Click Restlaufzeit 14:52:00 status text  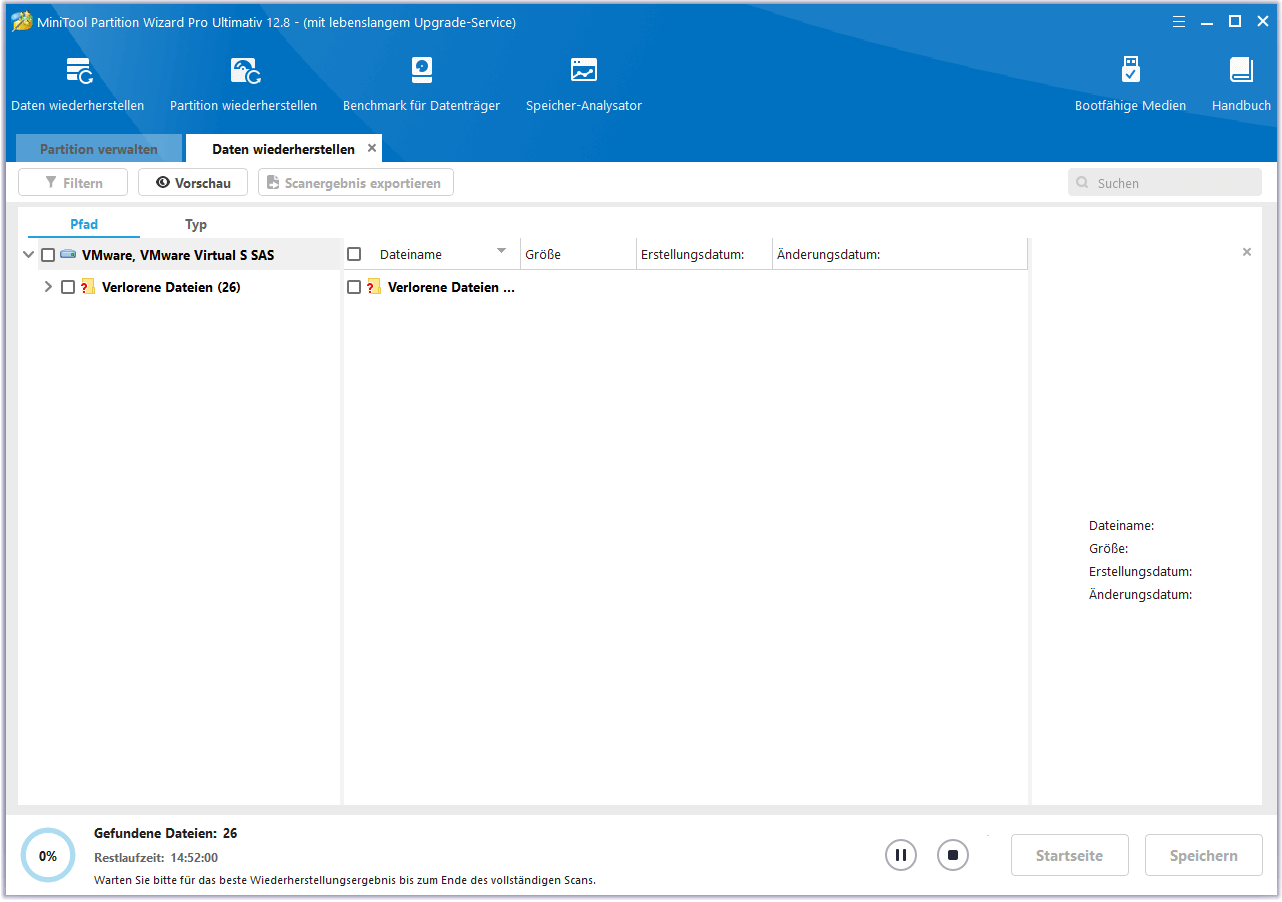pyautogui.click(x=156, y=858)
